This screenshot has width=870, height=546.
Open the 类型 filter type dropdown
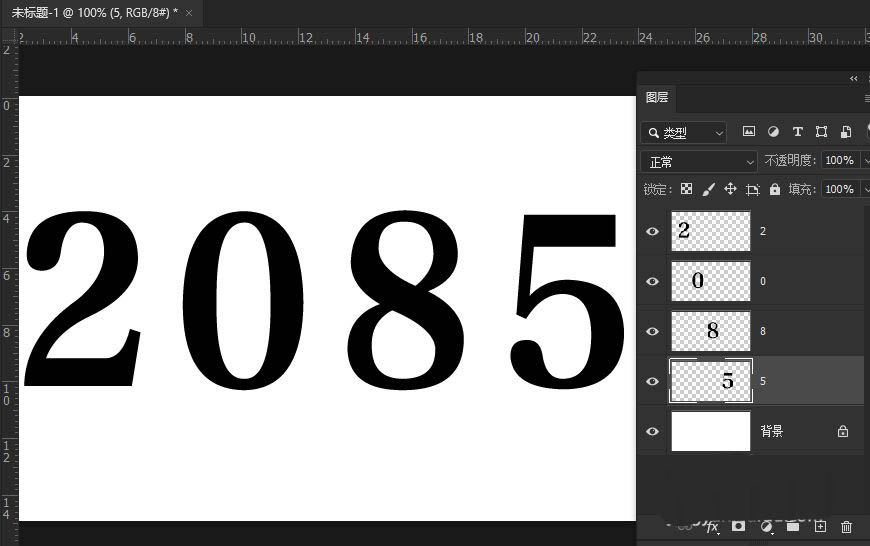[684, 133]
